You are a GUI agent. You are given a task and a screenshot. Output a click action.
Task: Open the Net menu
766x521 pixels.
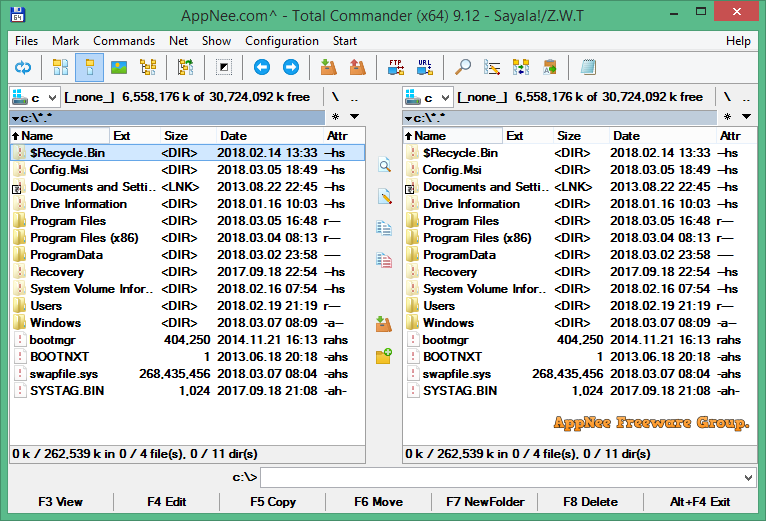(178, 41)
